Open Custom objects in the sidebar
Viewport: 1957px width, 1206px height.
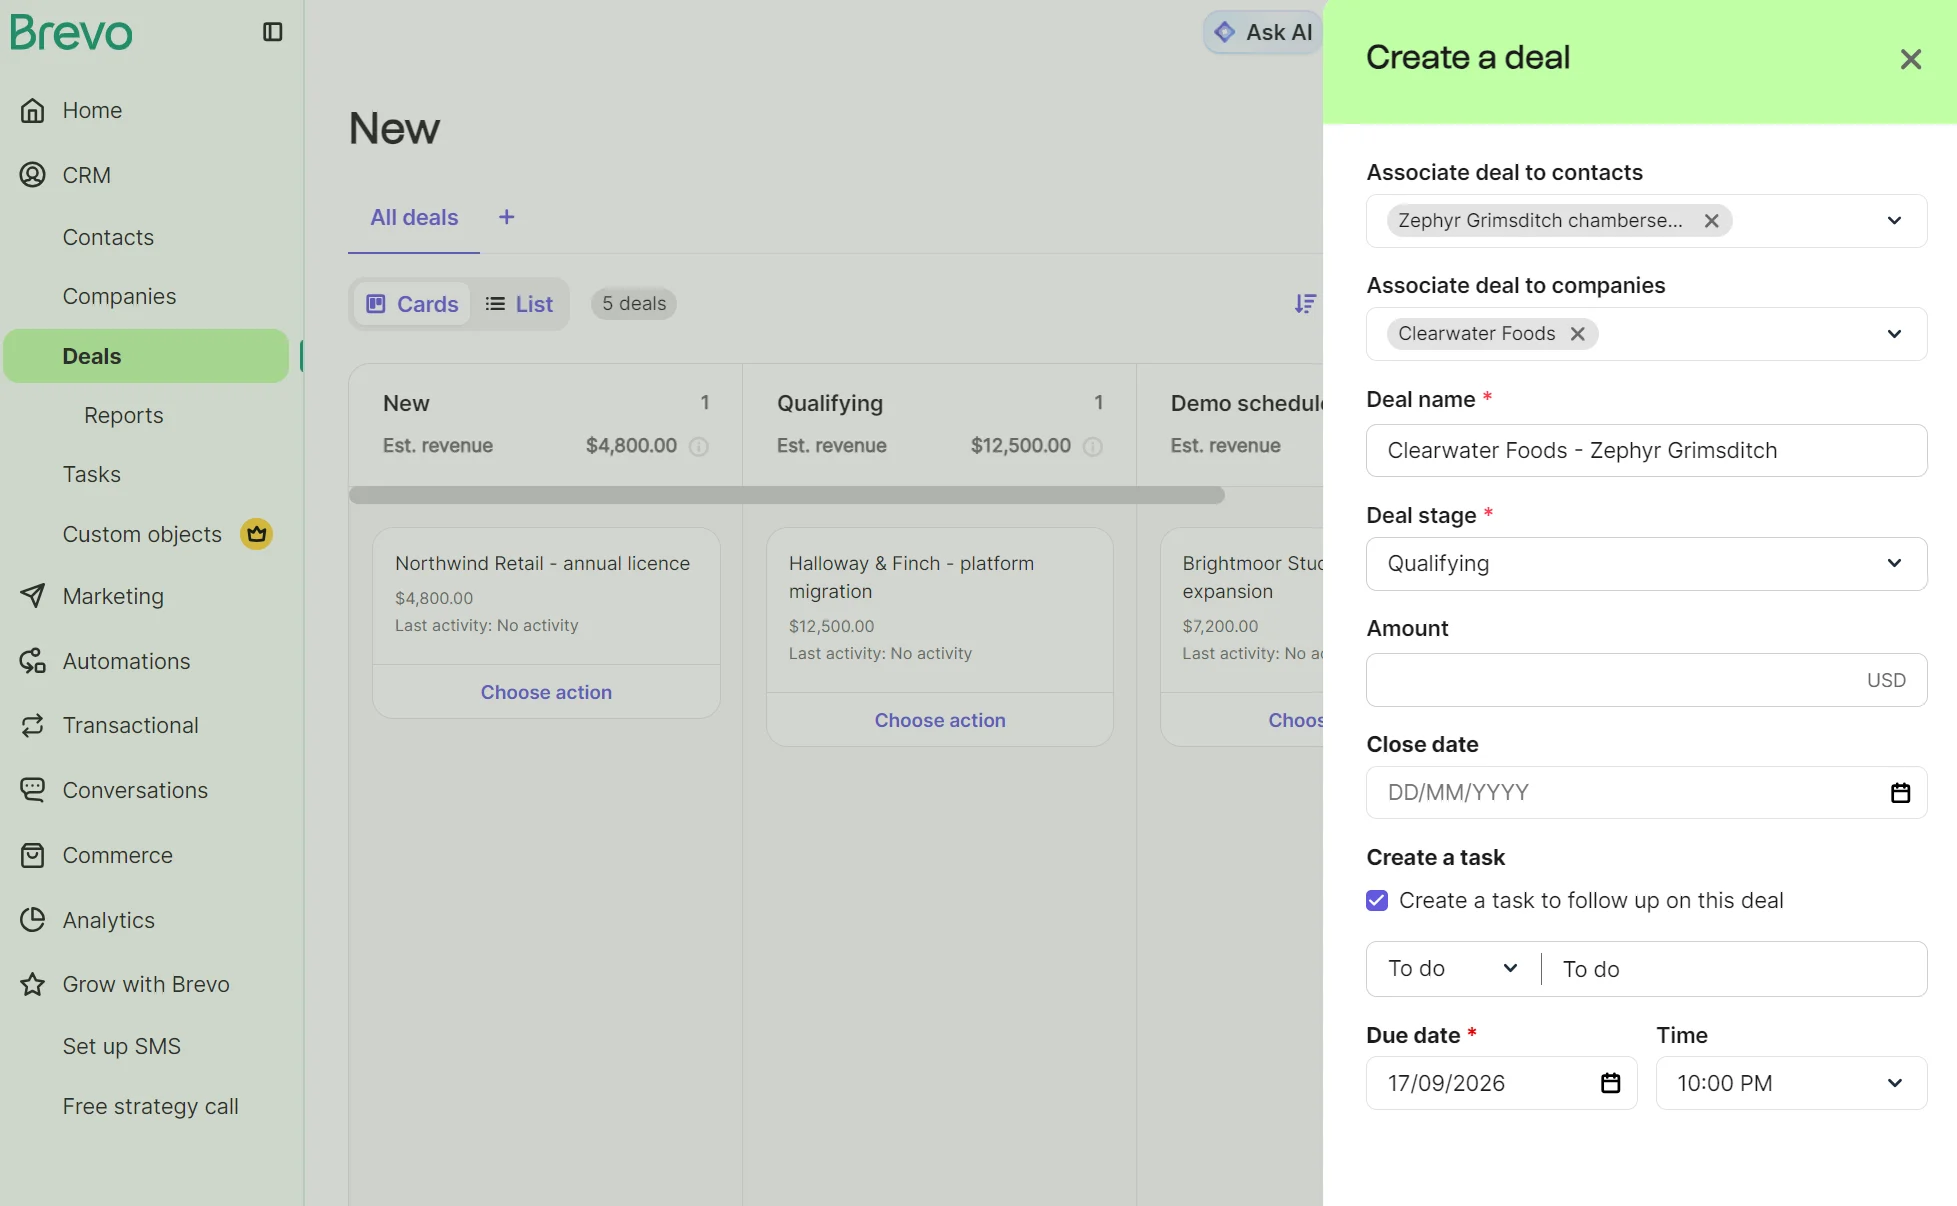pos(142,534)
